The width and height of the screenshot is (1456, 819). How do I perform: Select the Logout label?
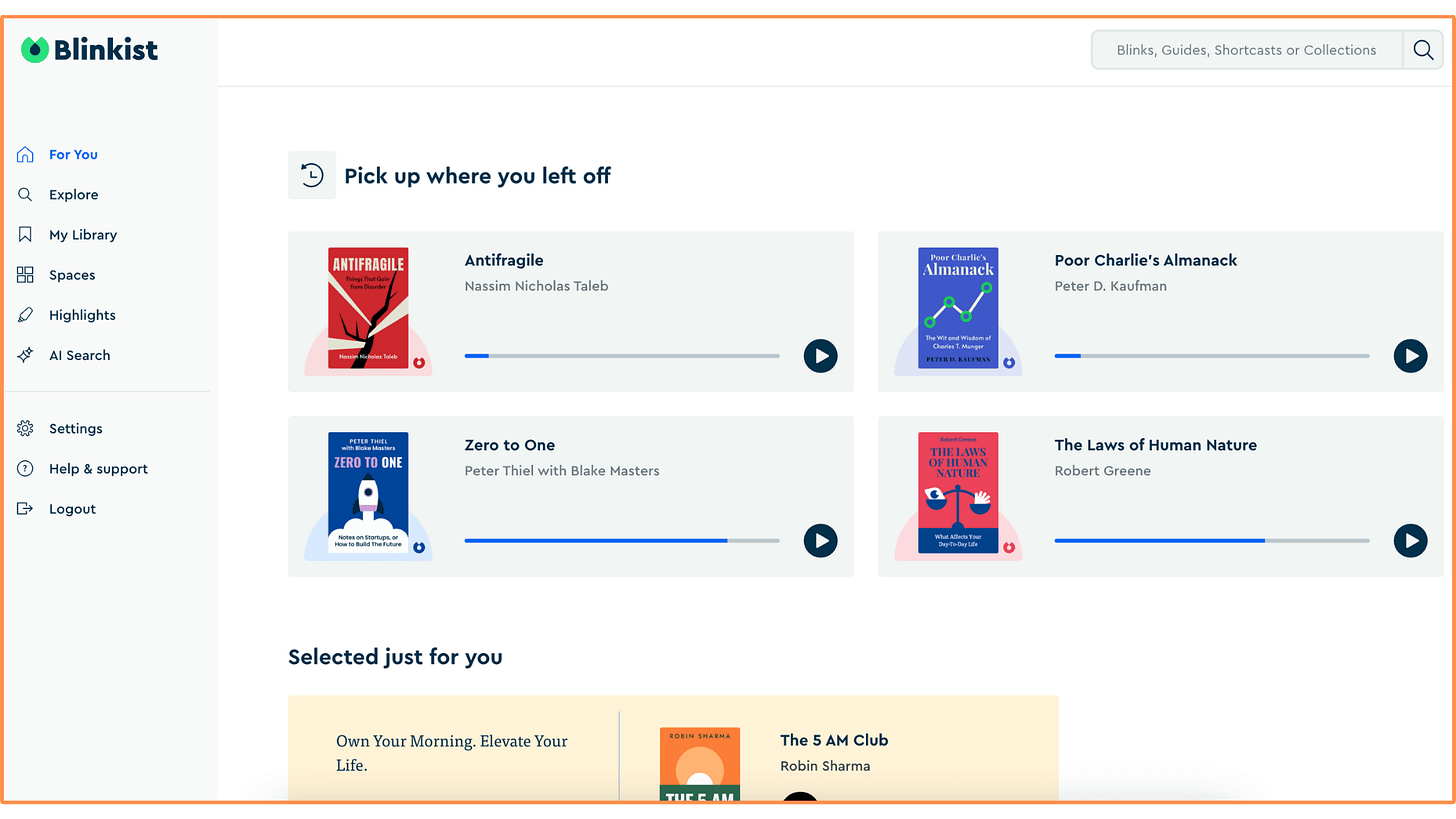[72, 508]
